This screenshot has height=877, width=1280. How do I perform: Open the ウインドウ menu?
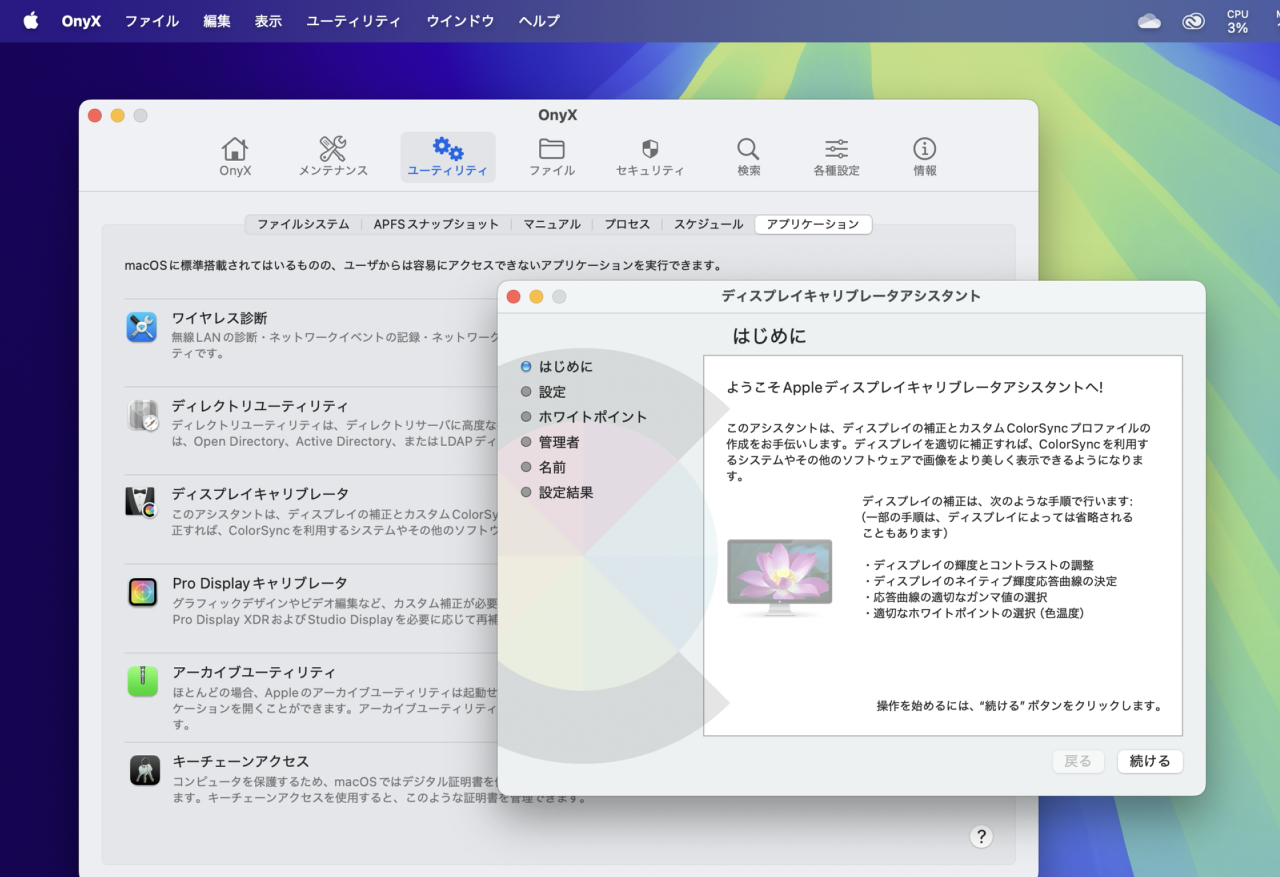tap(460, 21)
